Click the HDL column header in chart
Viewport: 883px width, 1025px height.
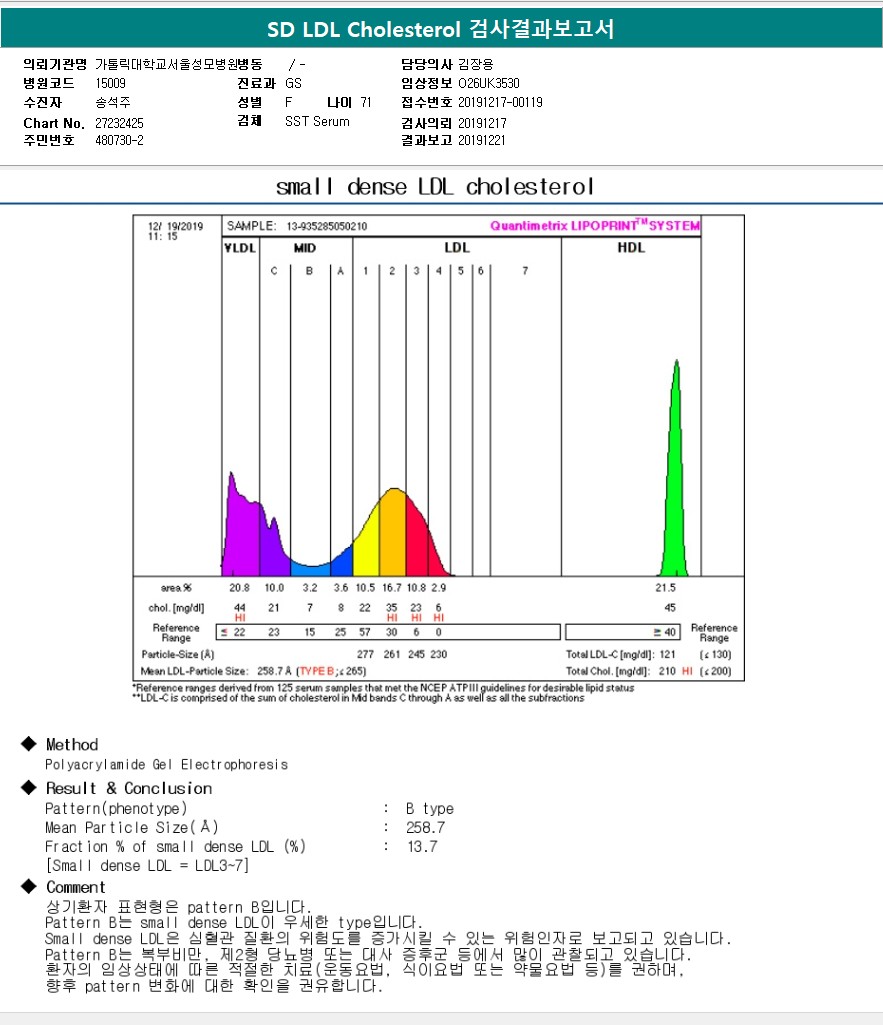tap(630, 248)
